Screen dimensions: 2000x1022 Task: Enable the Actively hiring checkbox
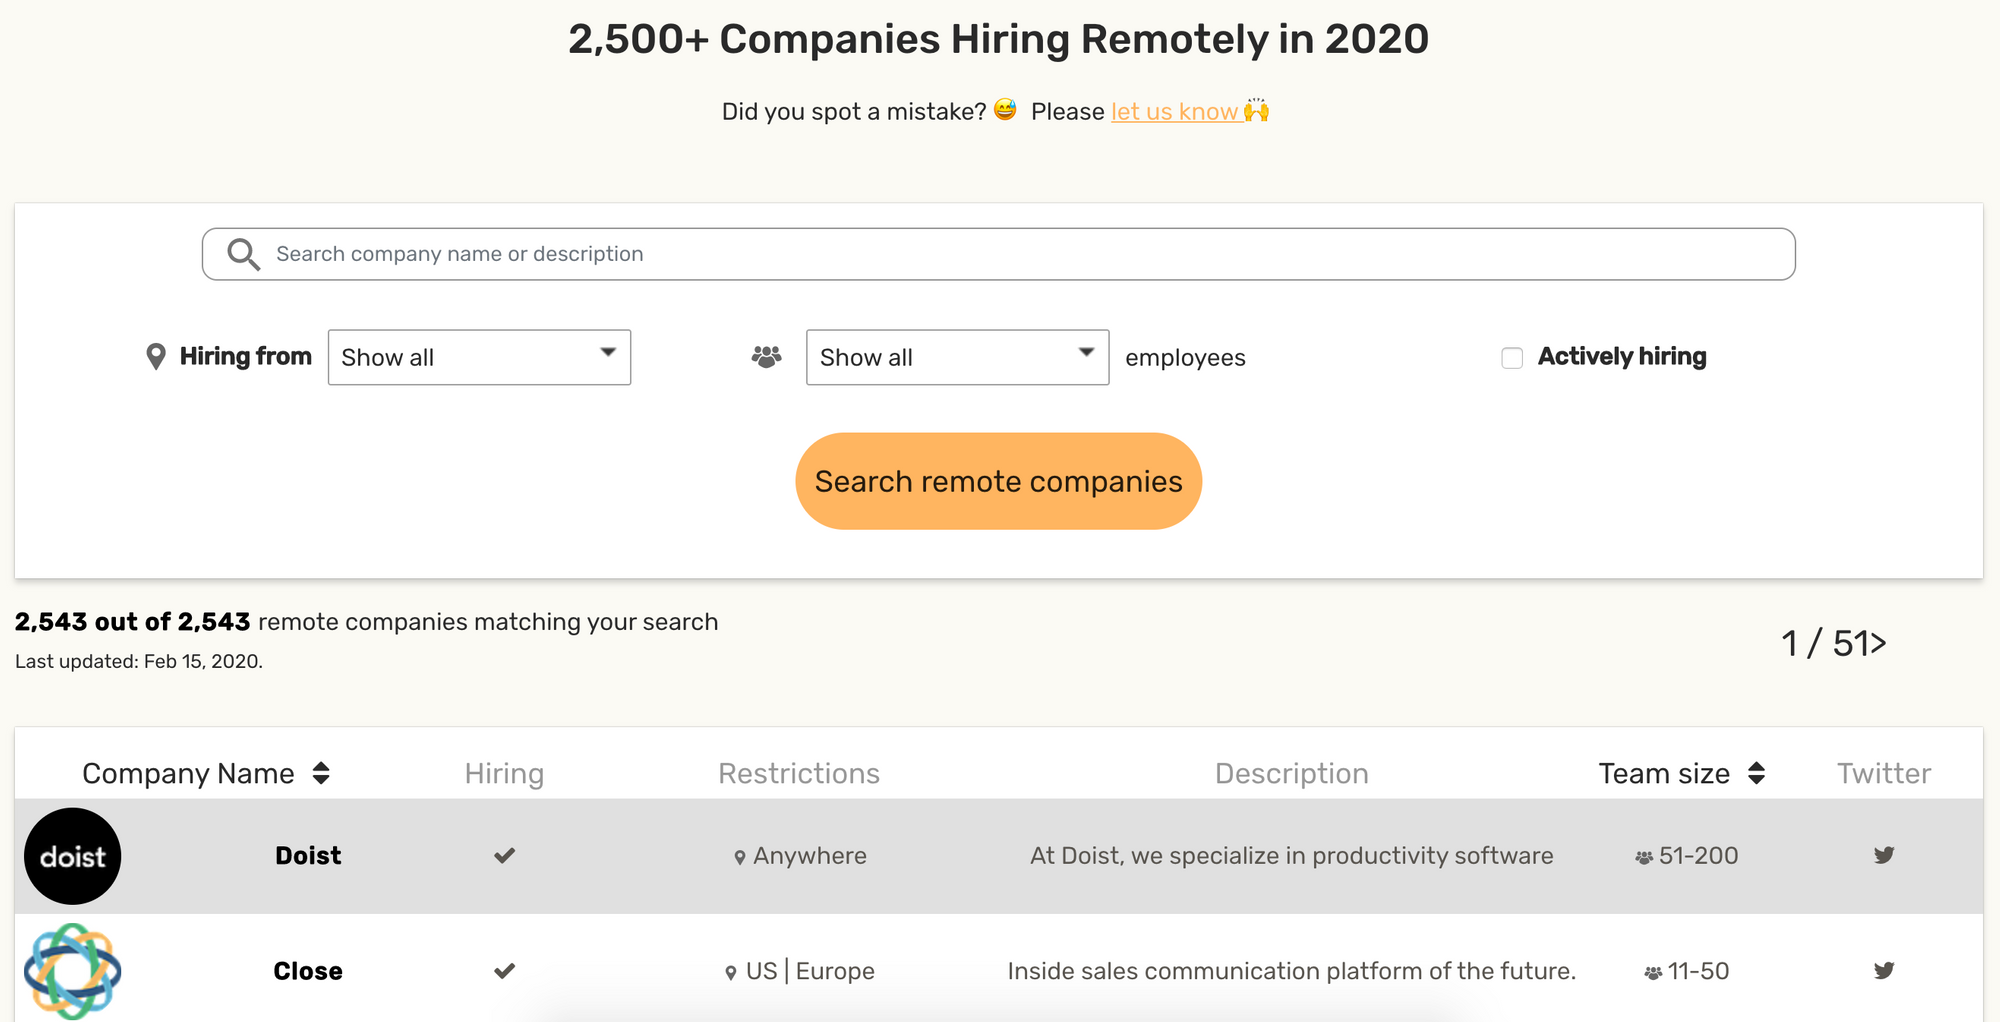(1511, 357)
